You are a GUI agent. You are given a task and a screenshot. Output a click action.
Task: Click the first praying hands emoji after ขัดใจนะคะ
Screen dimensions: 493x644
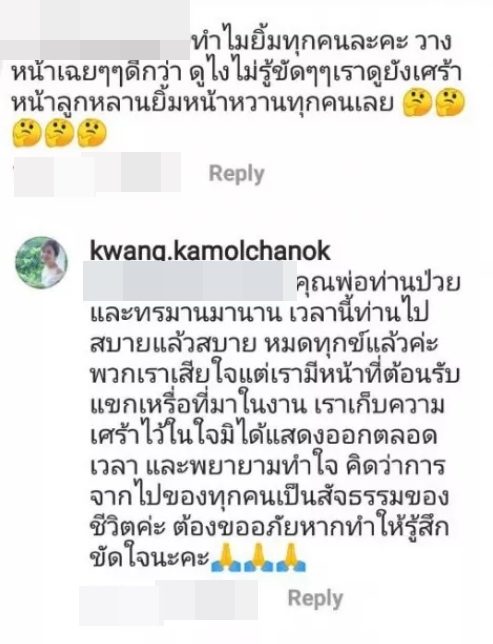click(x=225, y=557)
